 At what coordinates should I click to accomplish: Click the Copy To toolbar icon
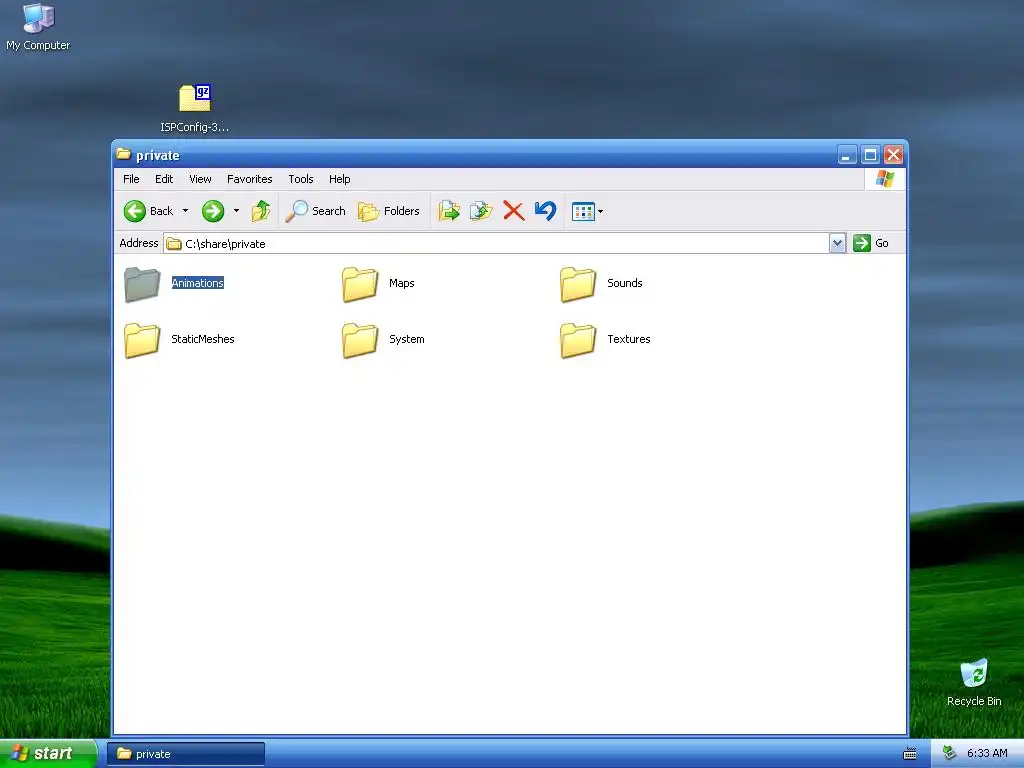click(x=481, y=211)
